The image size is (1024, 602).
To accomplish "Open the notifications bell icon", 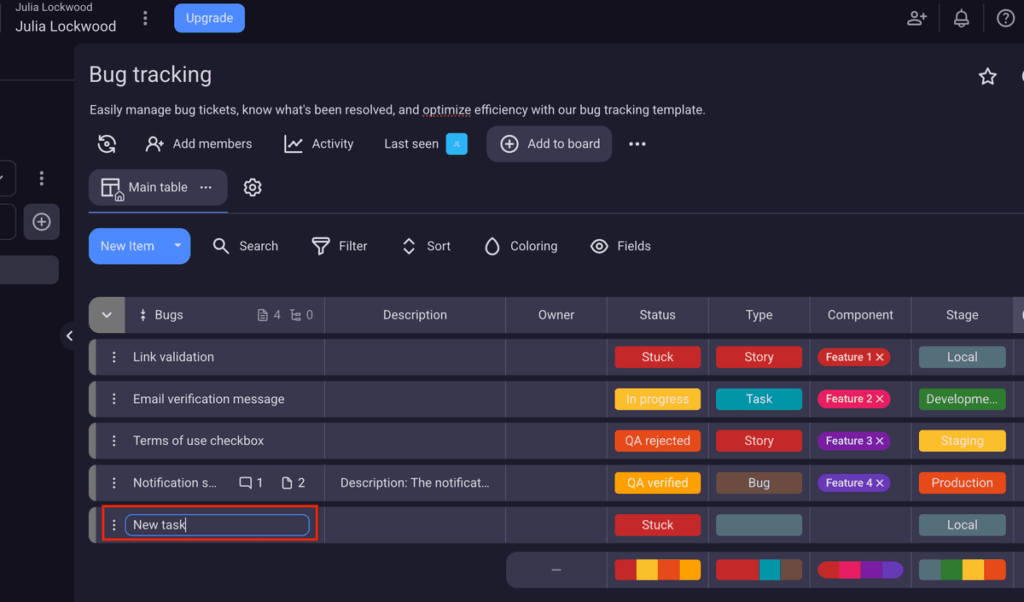I will (960, 17).
